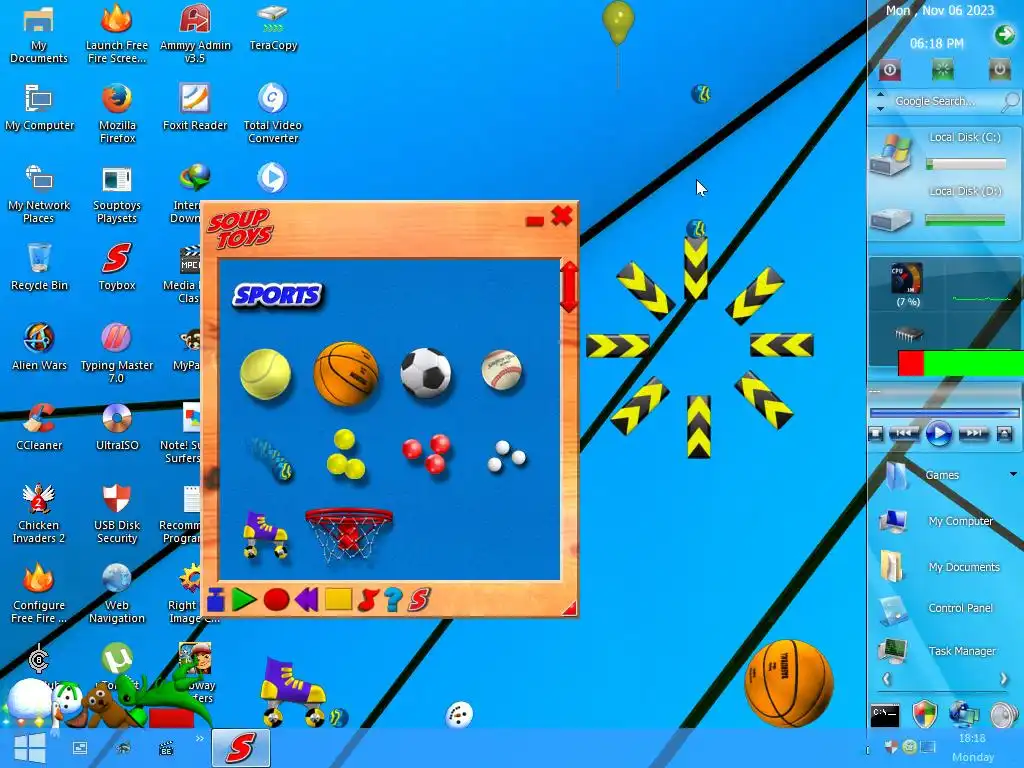Open Task Manager from the sidebar
Image resolution: width=1024 pixels, height=768 pixels.
[x=962, y=651]
